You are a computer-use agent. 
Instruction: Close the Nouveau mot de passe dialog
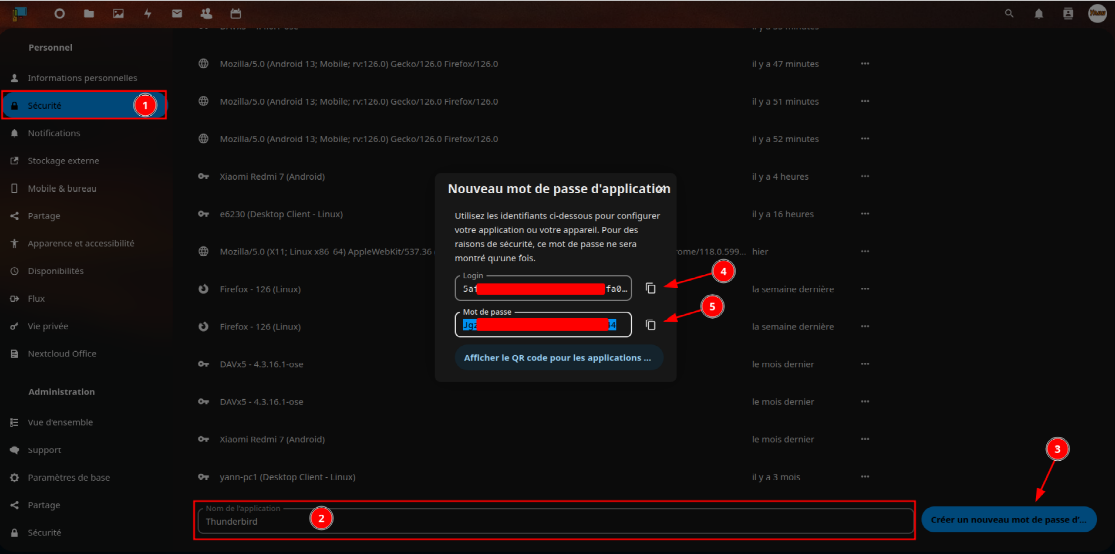[661, 188]
